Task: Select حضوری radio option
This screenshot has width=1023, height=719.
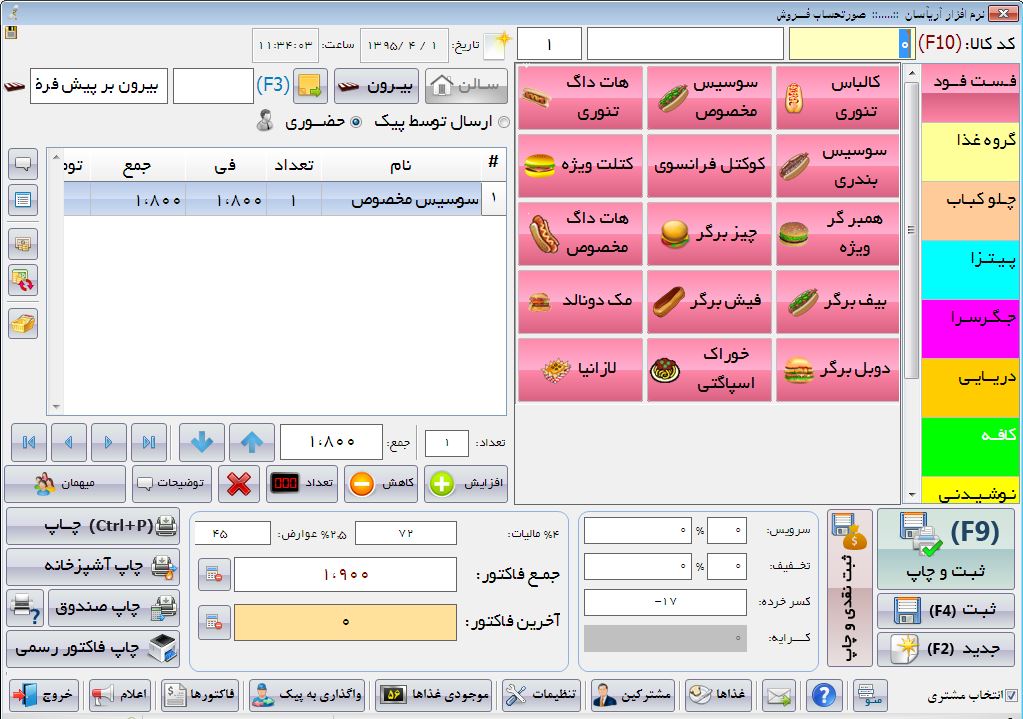Action: tap(356, 122)
